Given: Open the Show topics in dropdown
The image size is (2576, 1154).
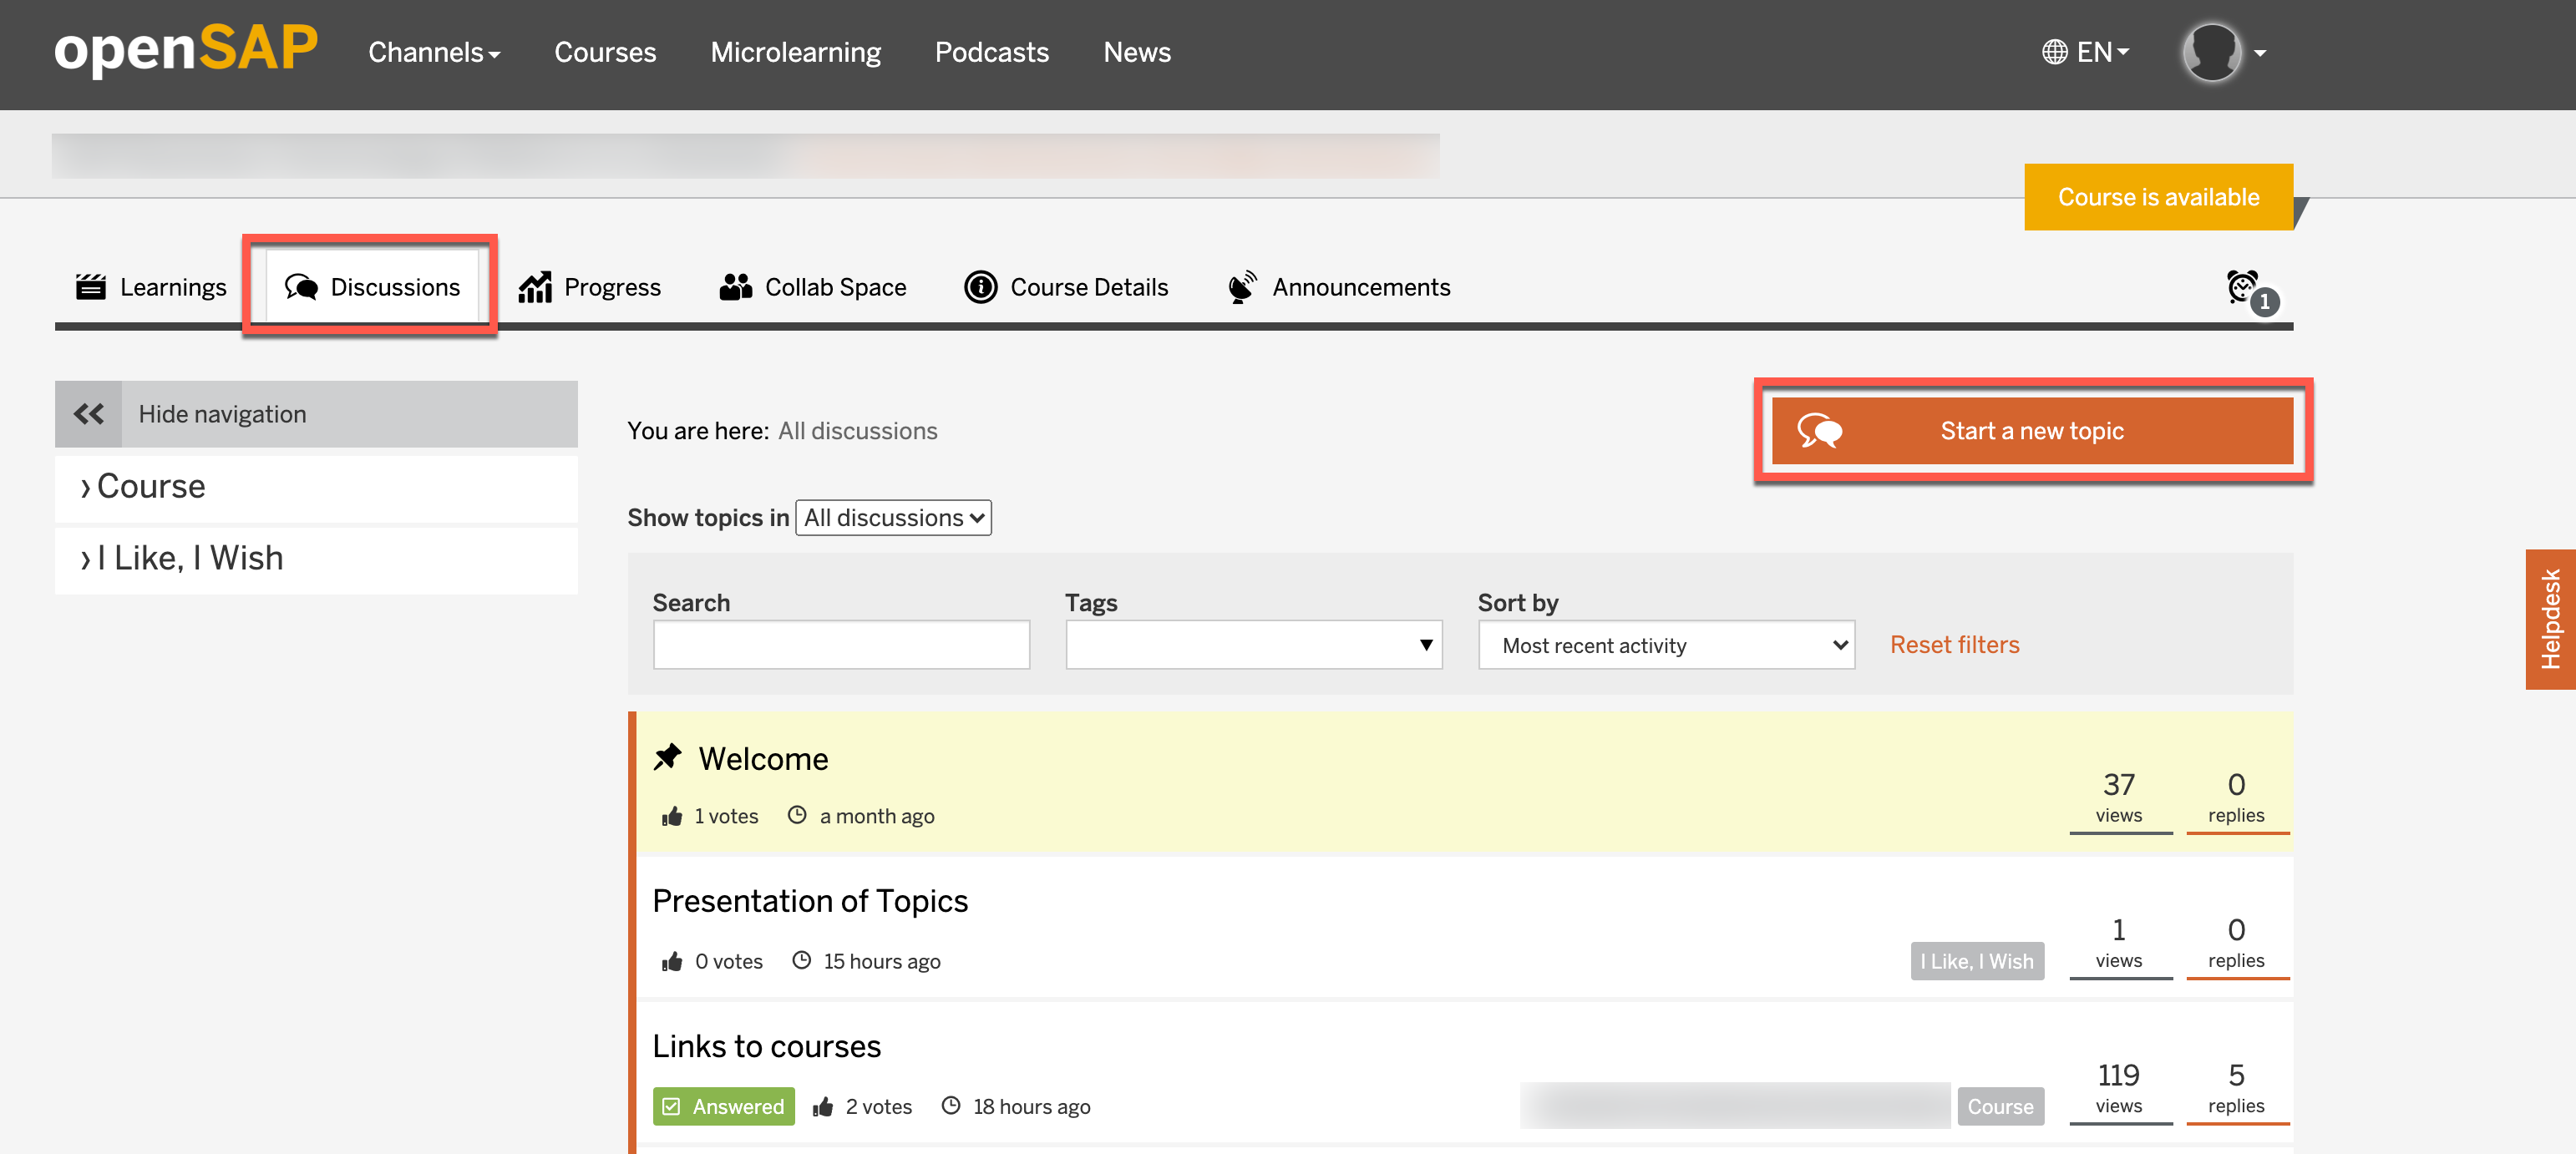Looking at the screenshot, I should [893, 518].
